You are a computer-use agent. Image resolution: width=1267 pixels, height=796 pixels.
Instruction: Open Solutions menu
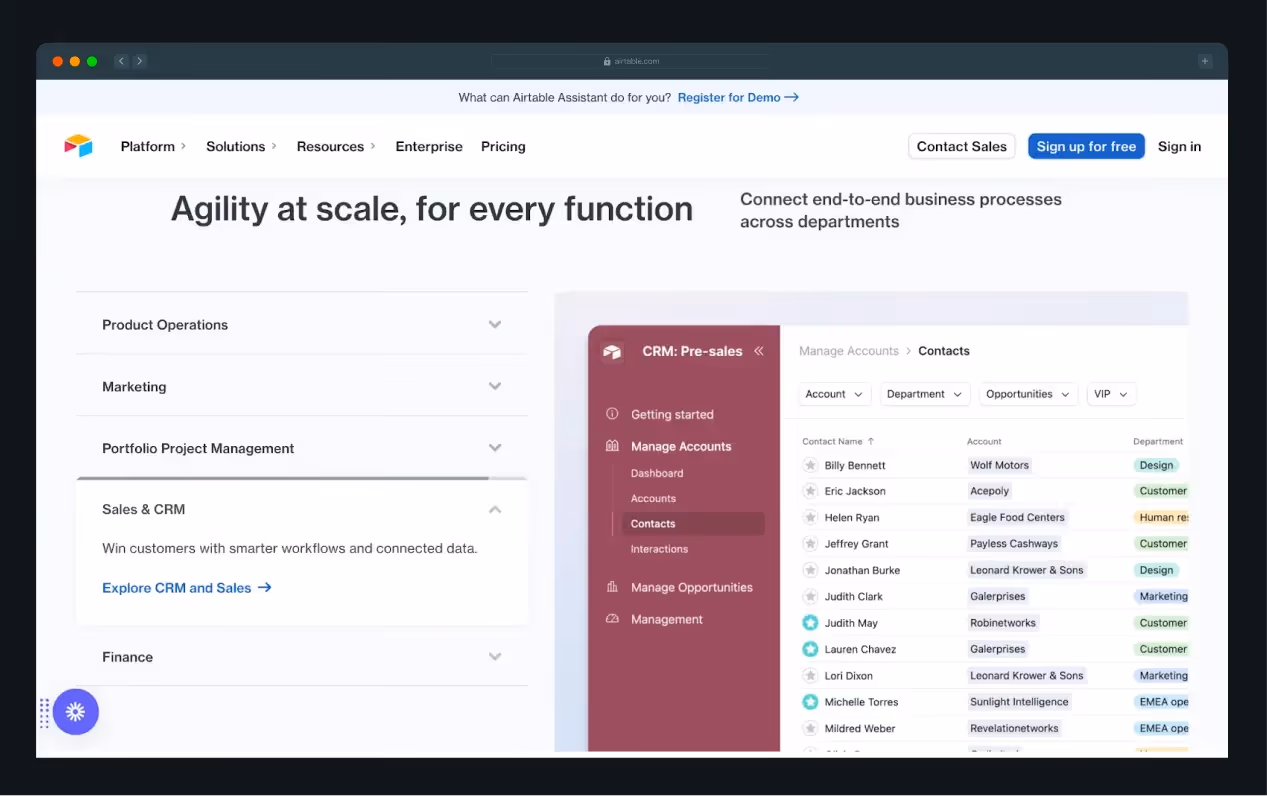pos(241,146)
